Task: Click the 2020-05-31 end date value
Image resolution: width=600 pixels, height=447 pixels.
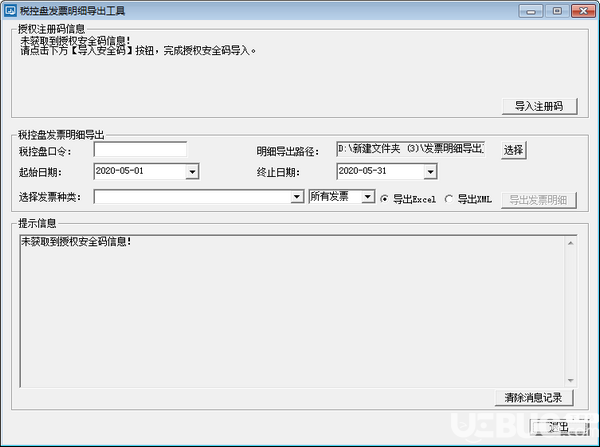Action: 362,171
